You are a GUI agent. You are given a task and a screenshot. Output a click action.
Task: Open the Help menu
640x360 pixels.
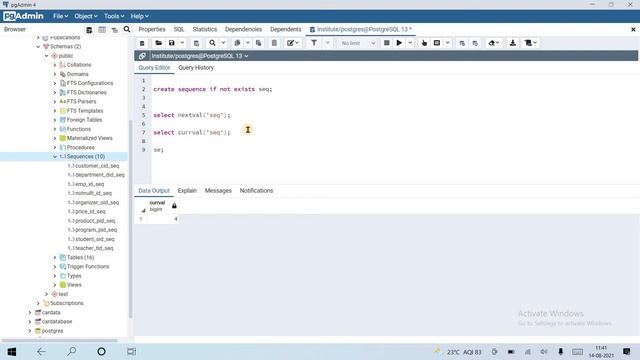point(140,16)
